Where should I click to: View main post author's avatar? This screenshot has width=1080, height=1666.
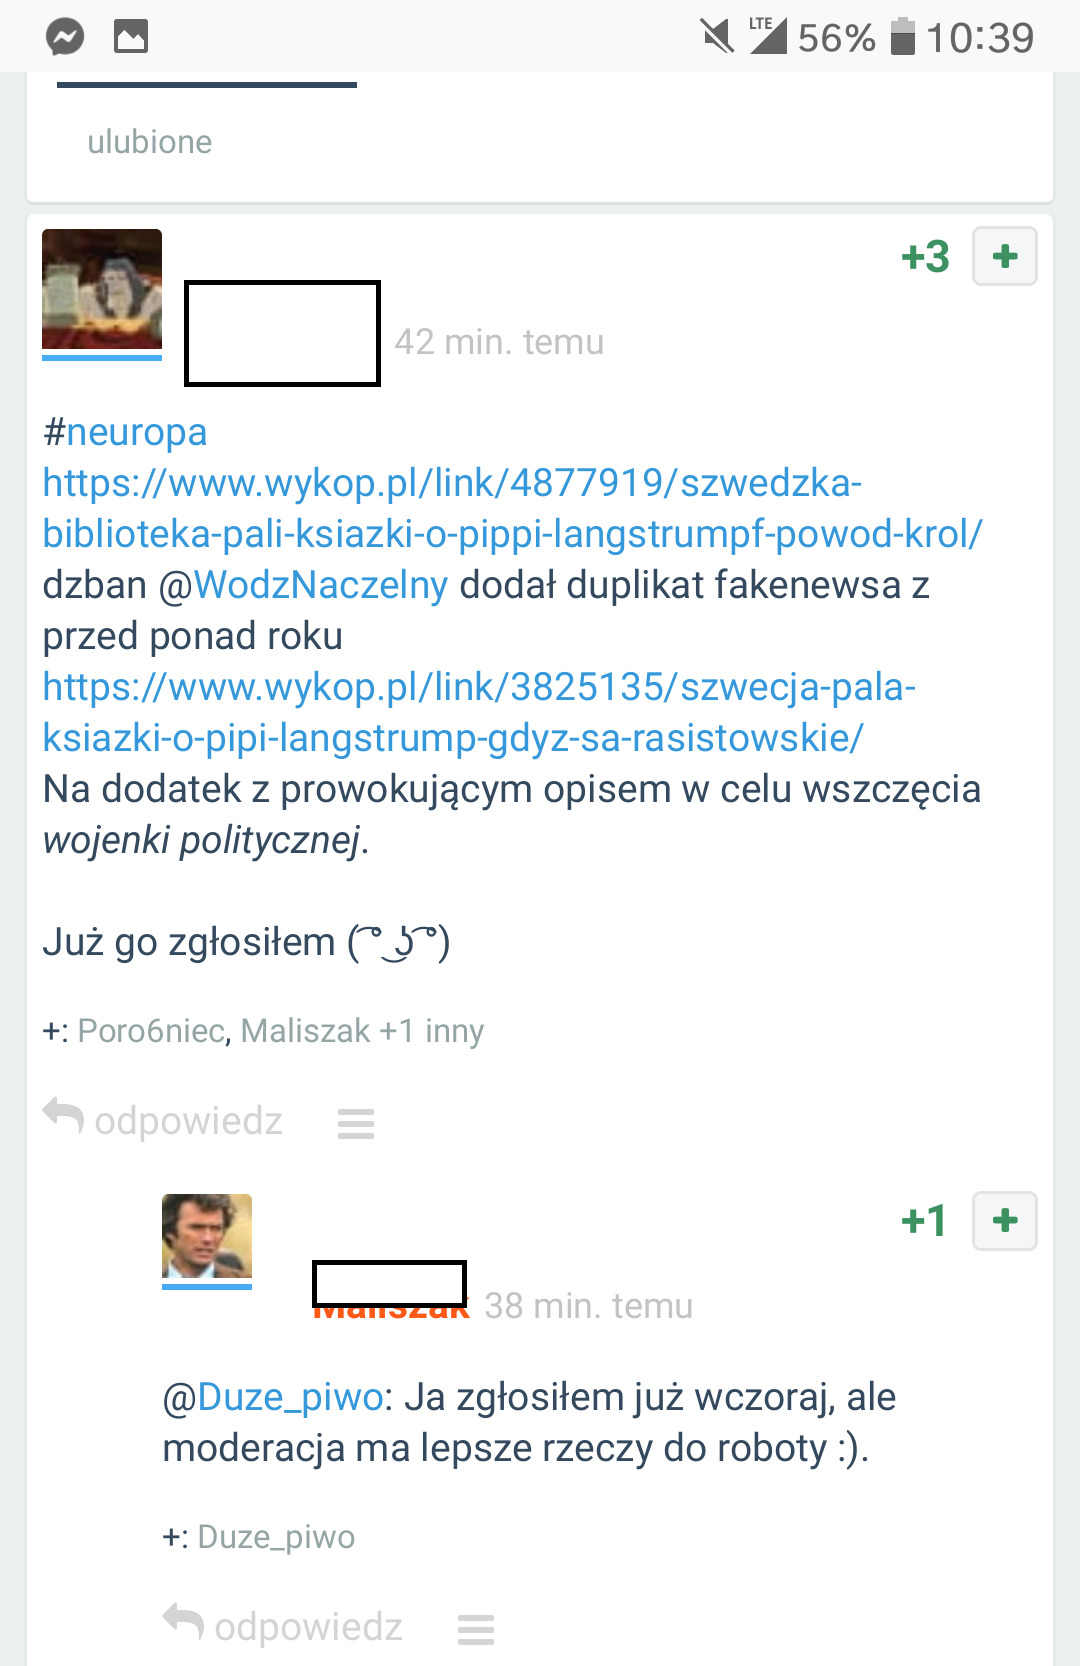[x=102, y=291]
